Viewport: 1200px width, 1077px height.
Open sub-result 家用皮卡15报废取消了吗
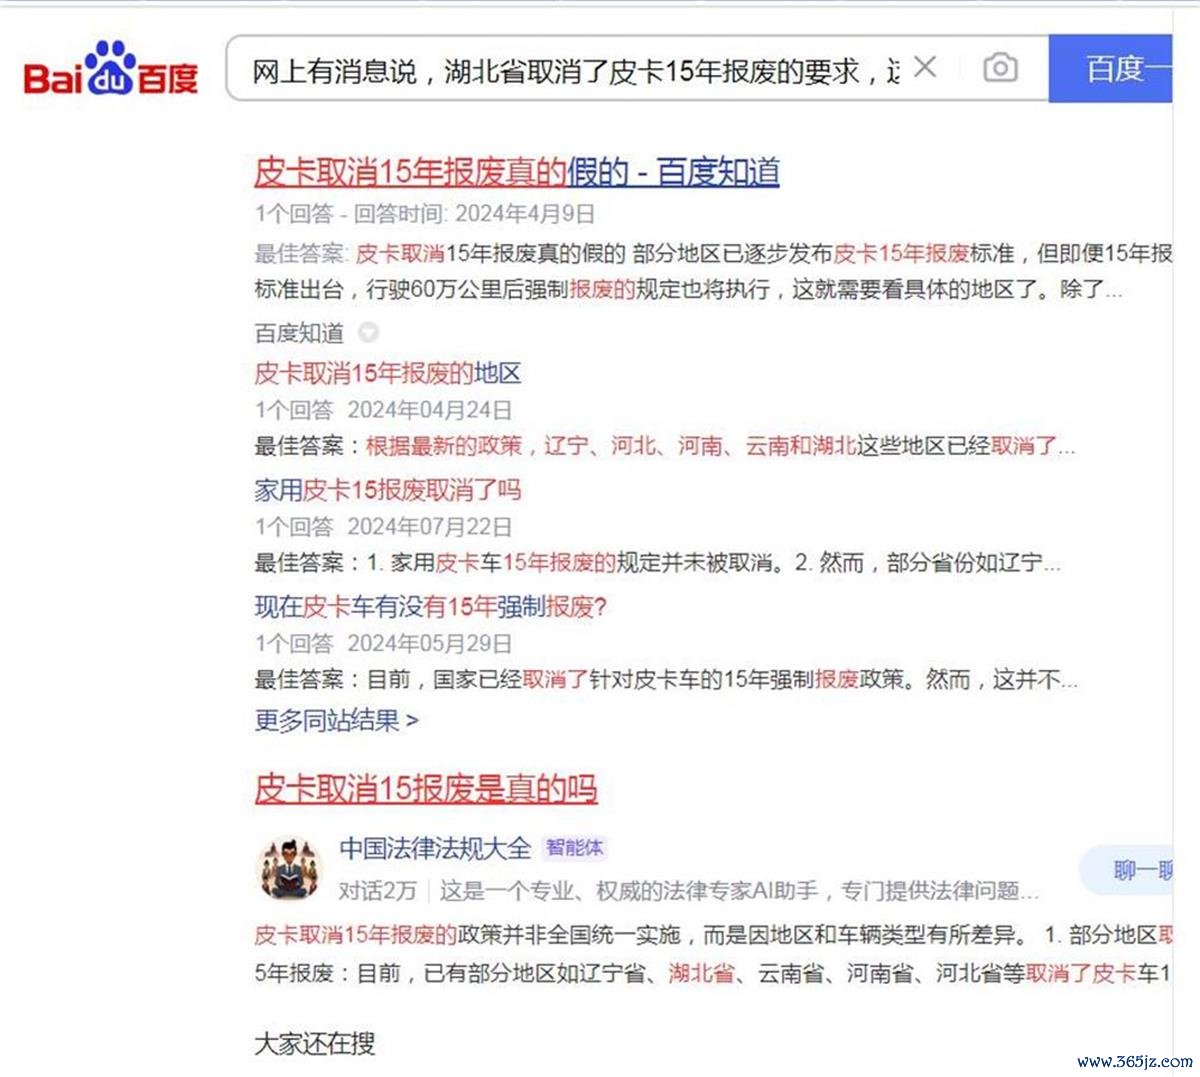click(x=387, y=490)
